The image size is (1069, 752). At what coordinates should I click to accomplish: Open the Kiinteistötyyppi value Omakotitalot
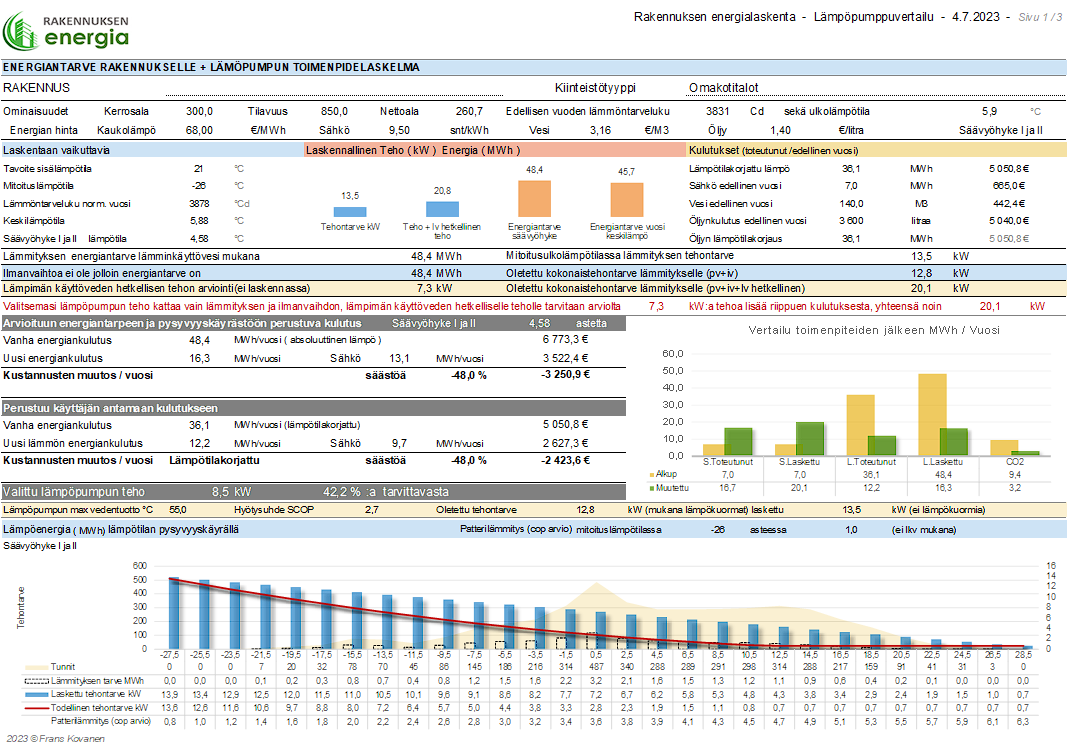(x=724, y=88)
